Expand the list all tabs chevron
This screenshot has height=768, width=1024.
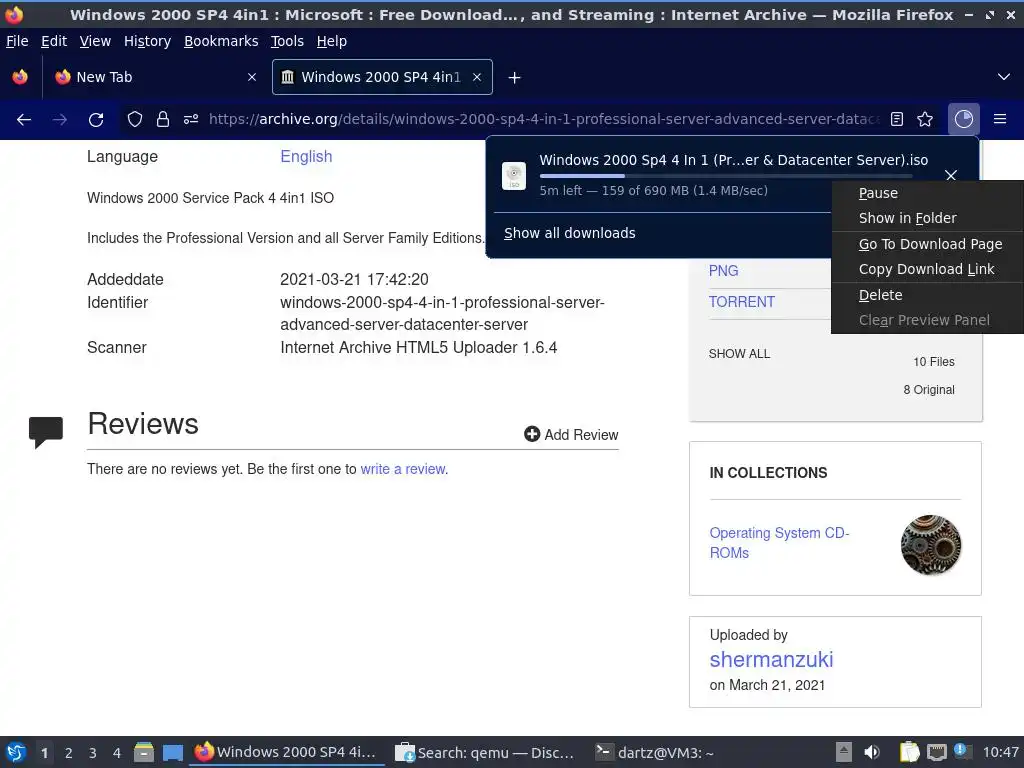pyautogui.click(x=1004, y=77)
